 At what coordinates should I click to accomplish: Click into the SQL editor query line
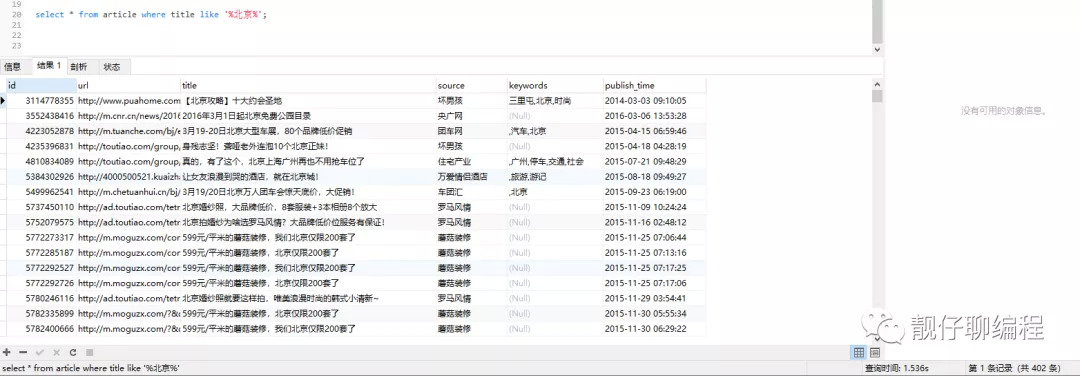tap(151, 14)
